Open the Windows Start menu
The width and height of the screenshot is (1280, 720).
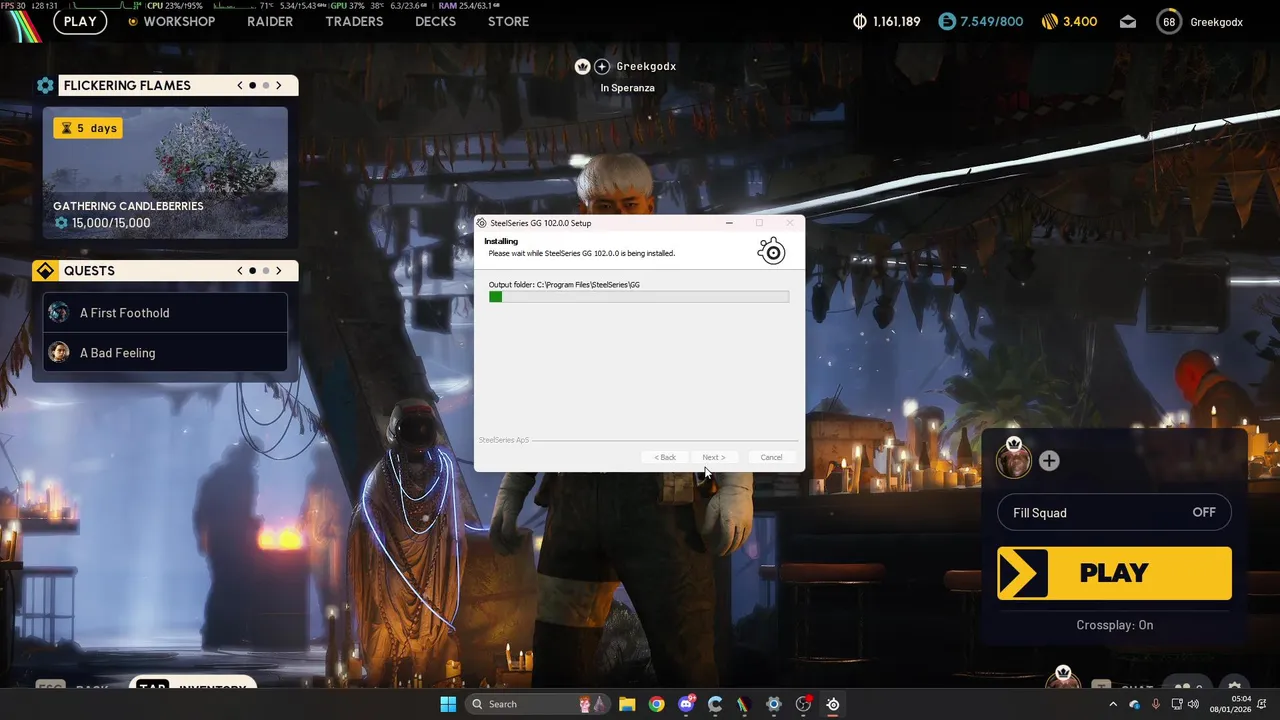(x=448, y=704)
